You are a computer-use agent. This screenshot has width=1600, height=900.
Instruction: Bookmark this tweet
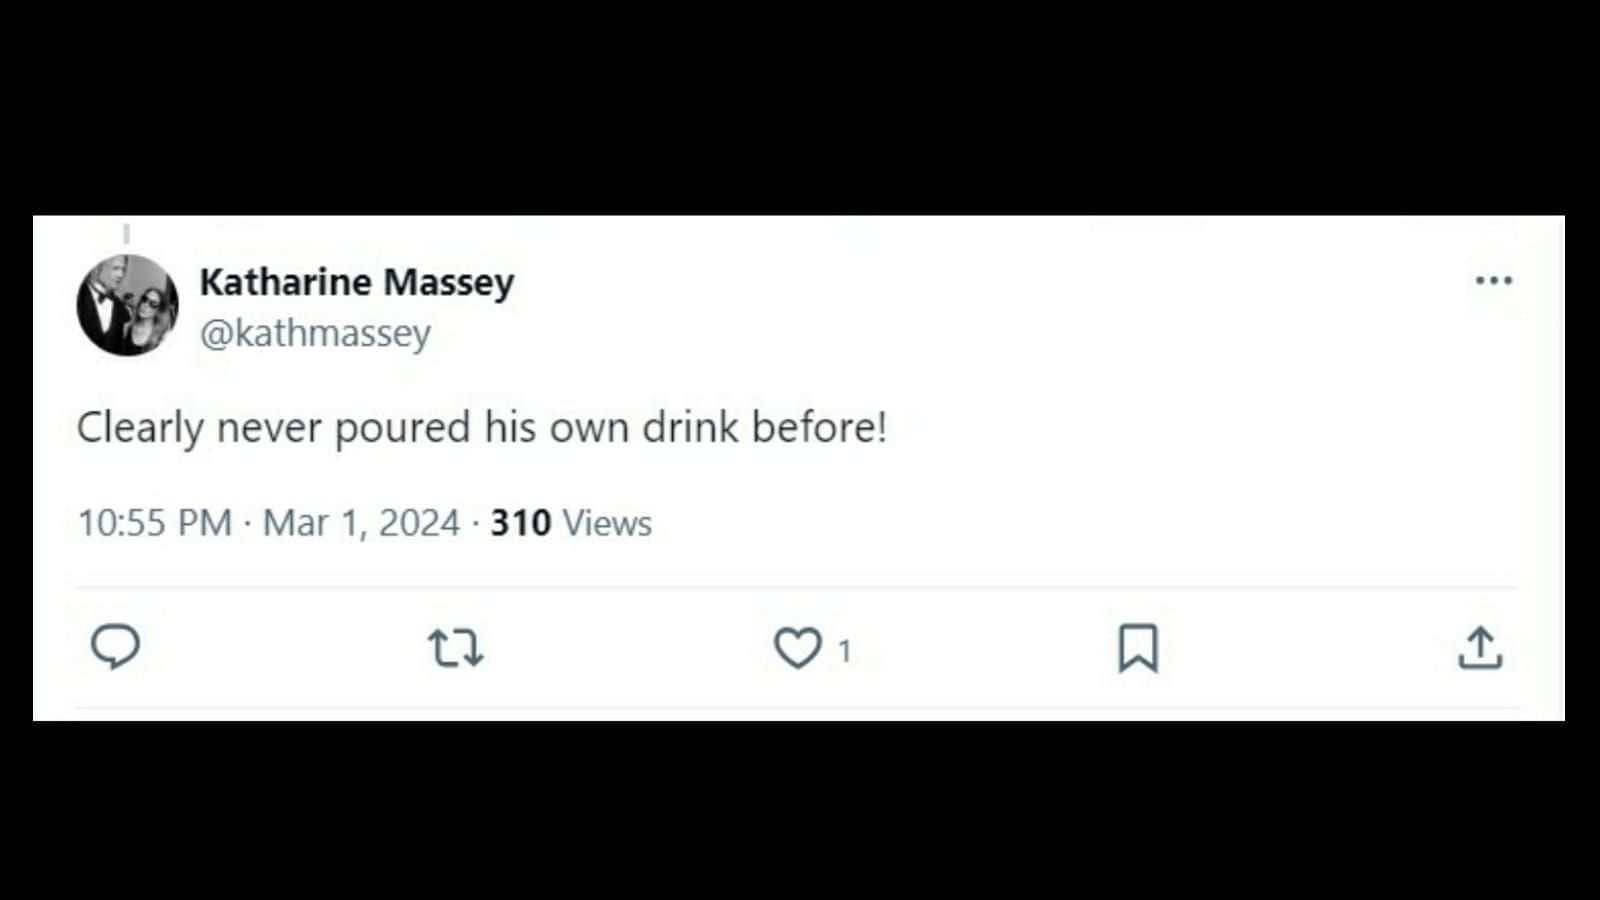(1138, 648)
